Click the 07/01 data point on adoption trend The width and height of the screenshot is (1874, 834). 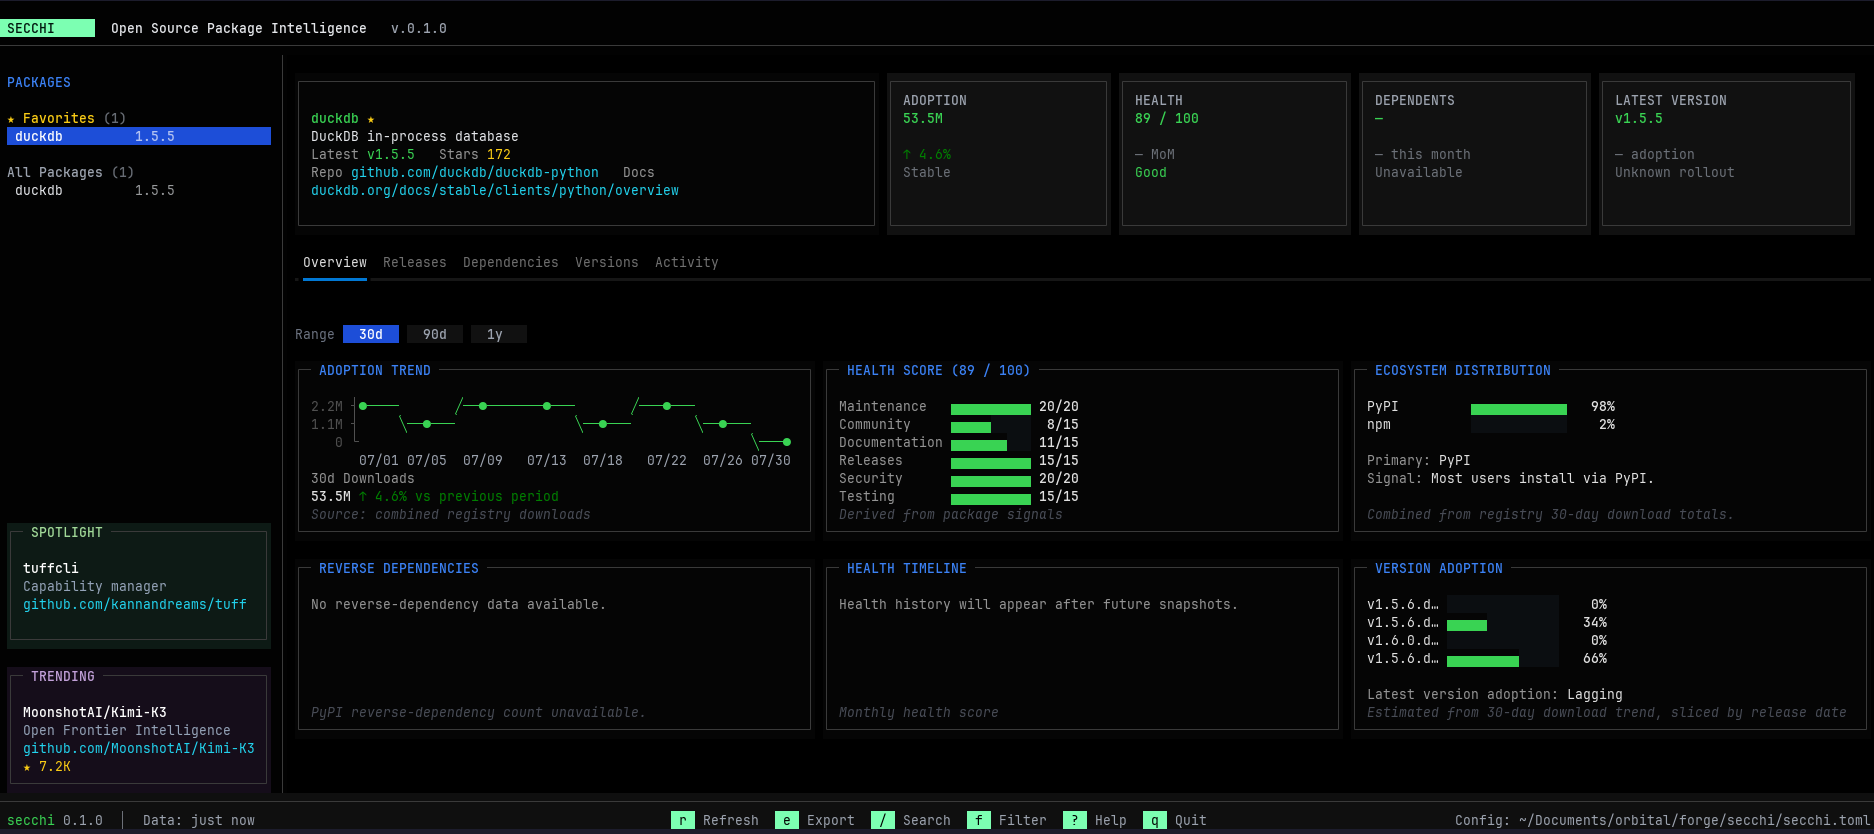tap(363, 406)
